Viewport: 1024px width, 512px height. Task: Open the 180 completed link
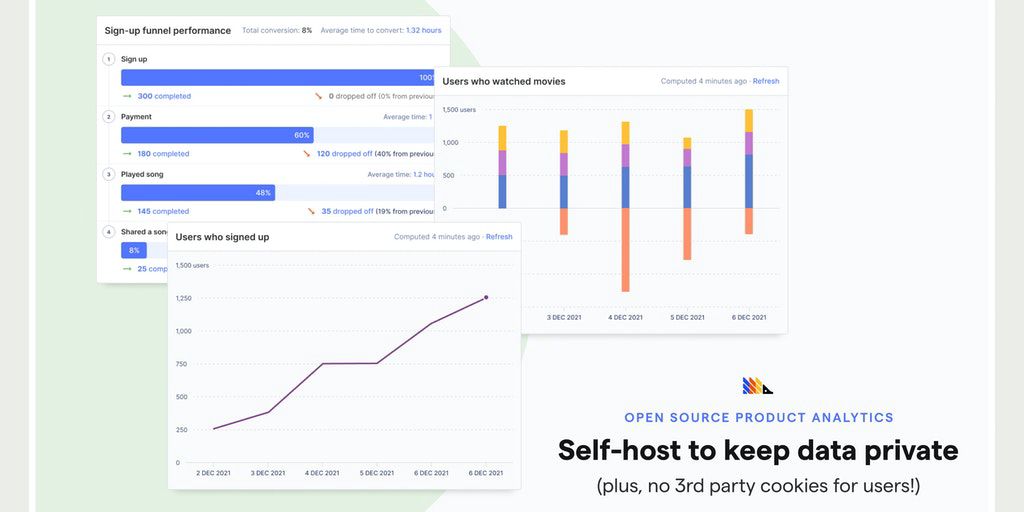[163, 154]
